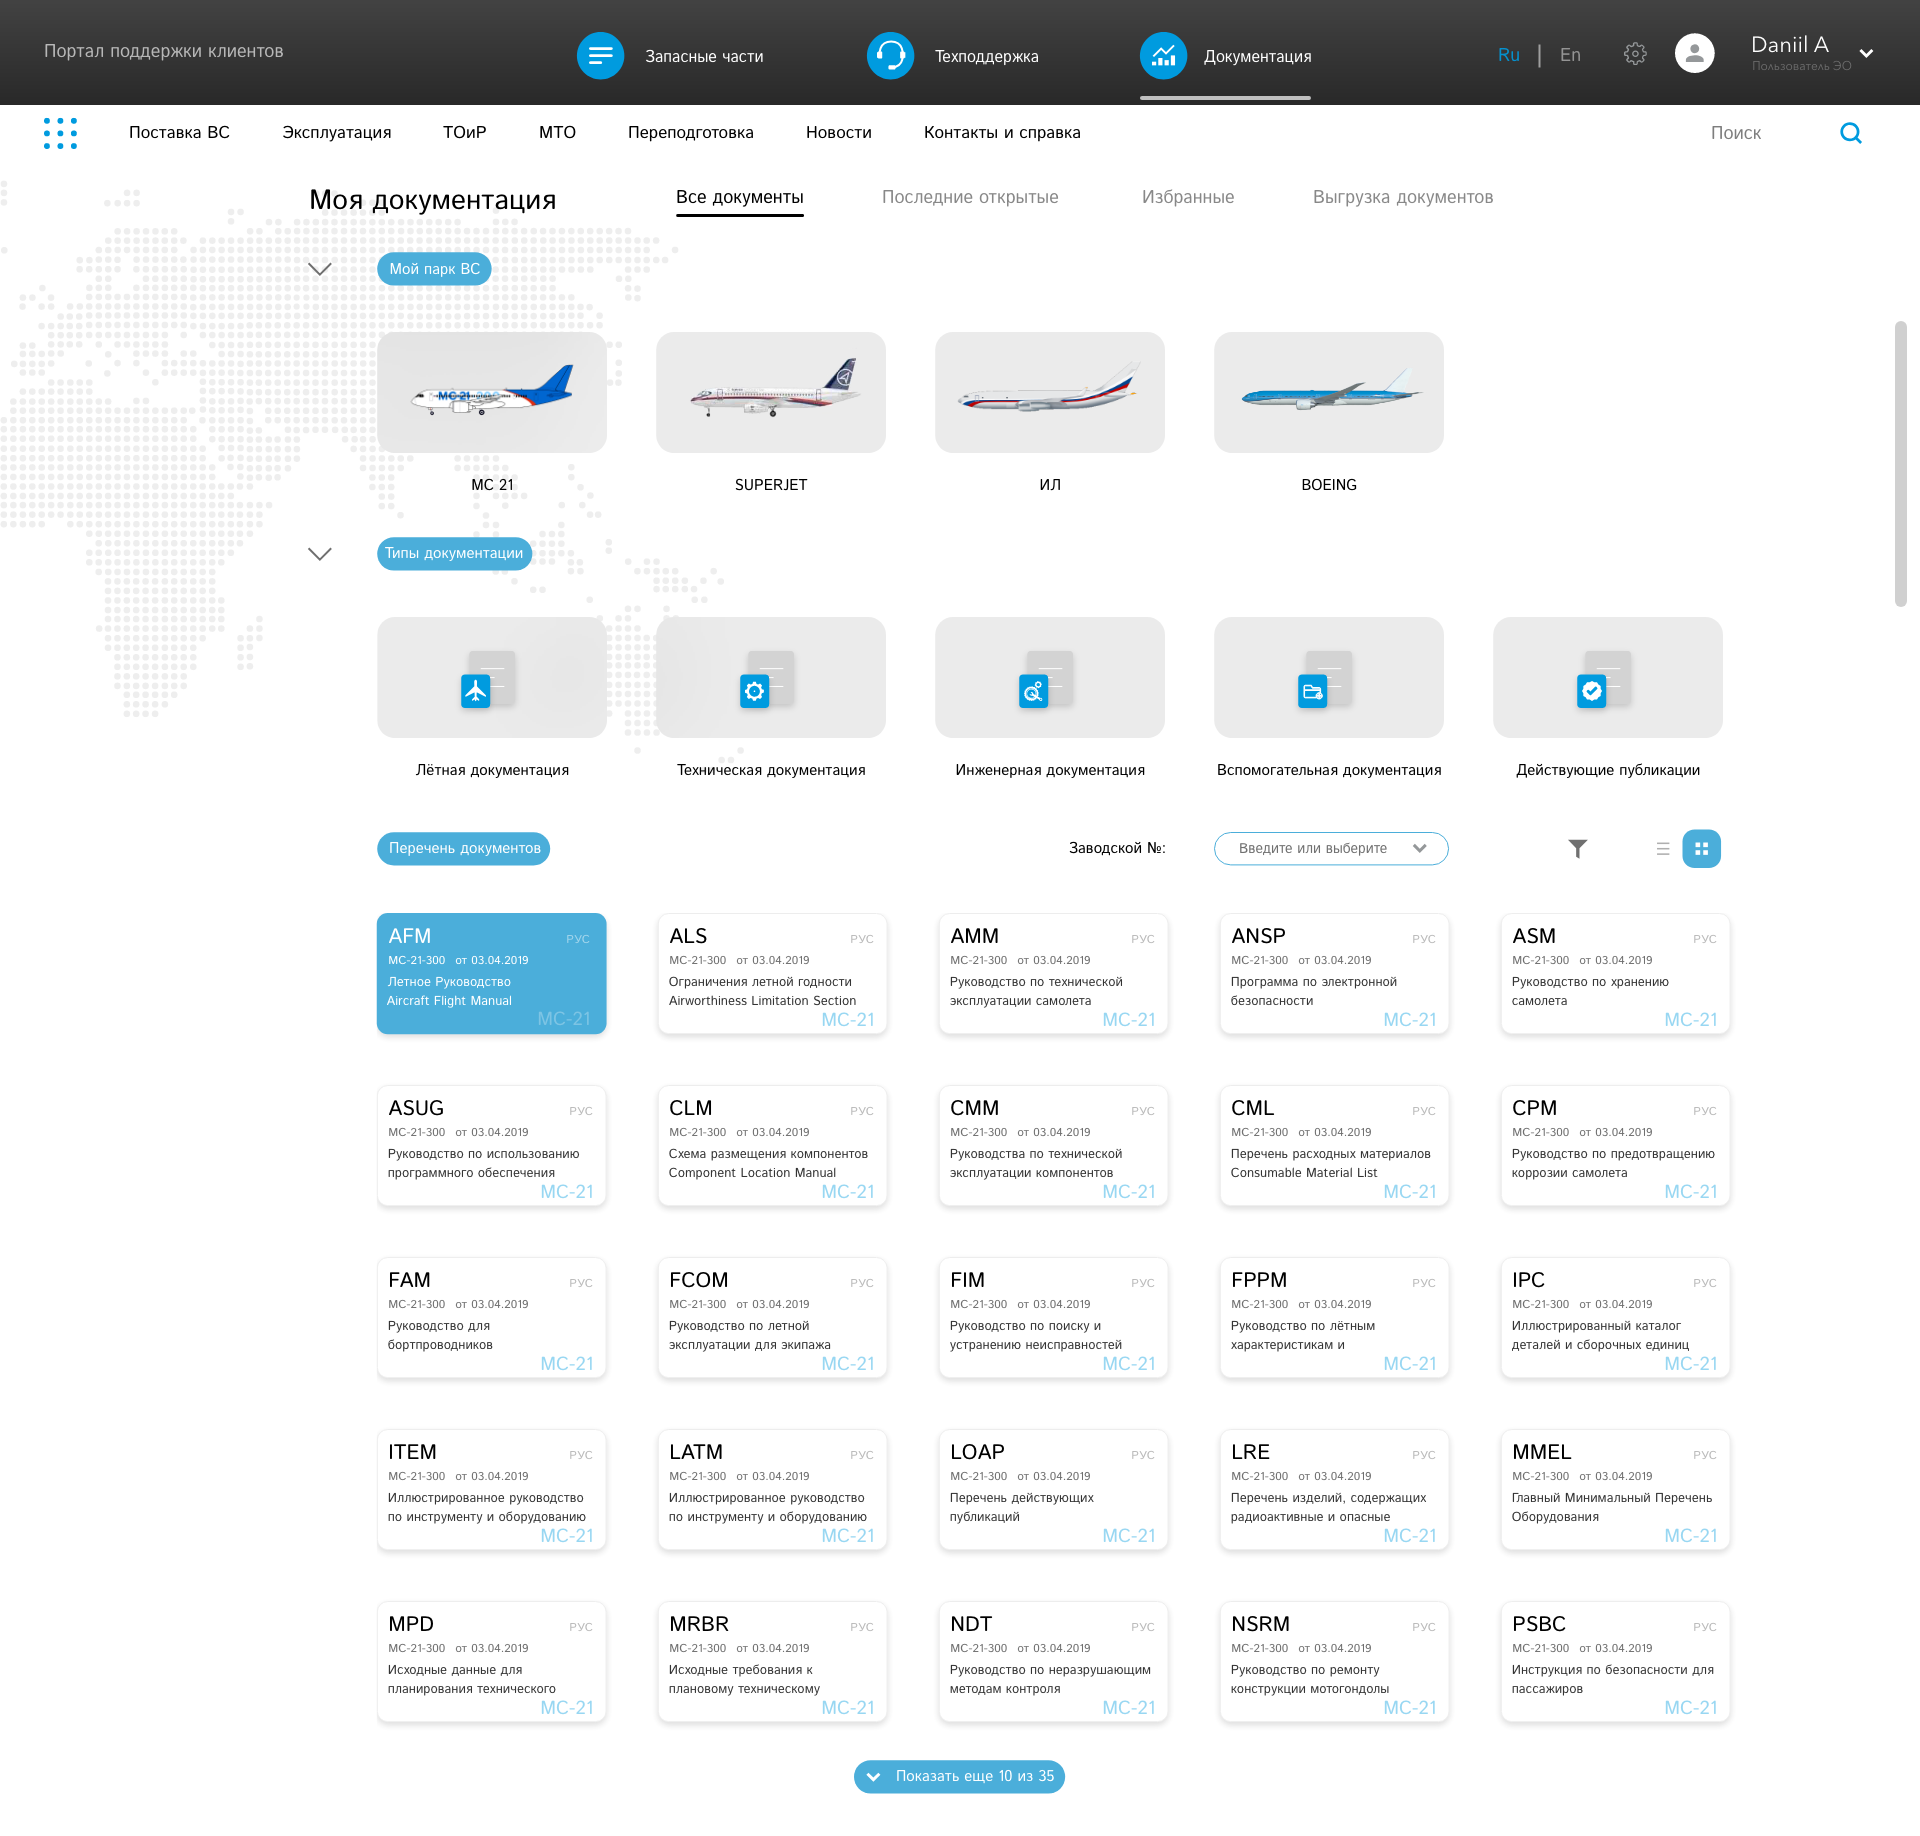1920x1836 pixels.
Task: Open the FCOM document card
Action: (772, 1317)
